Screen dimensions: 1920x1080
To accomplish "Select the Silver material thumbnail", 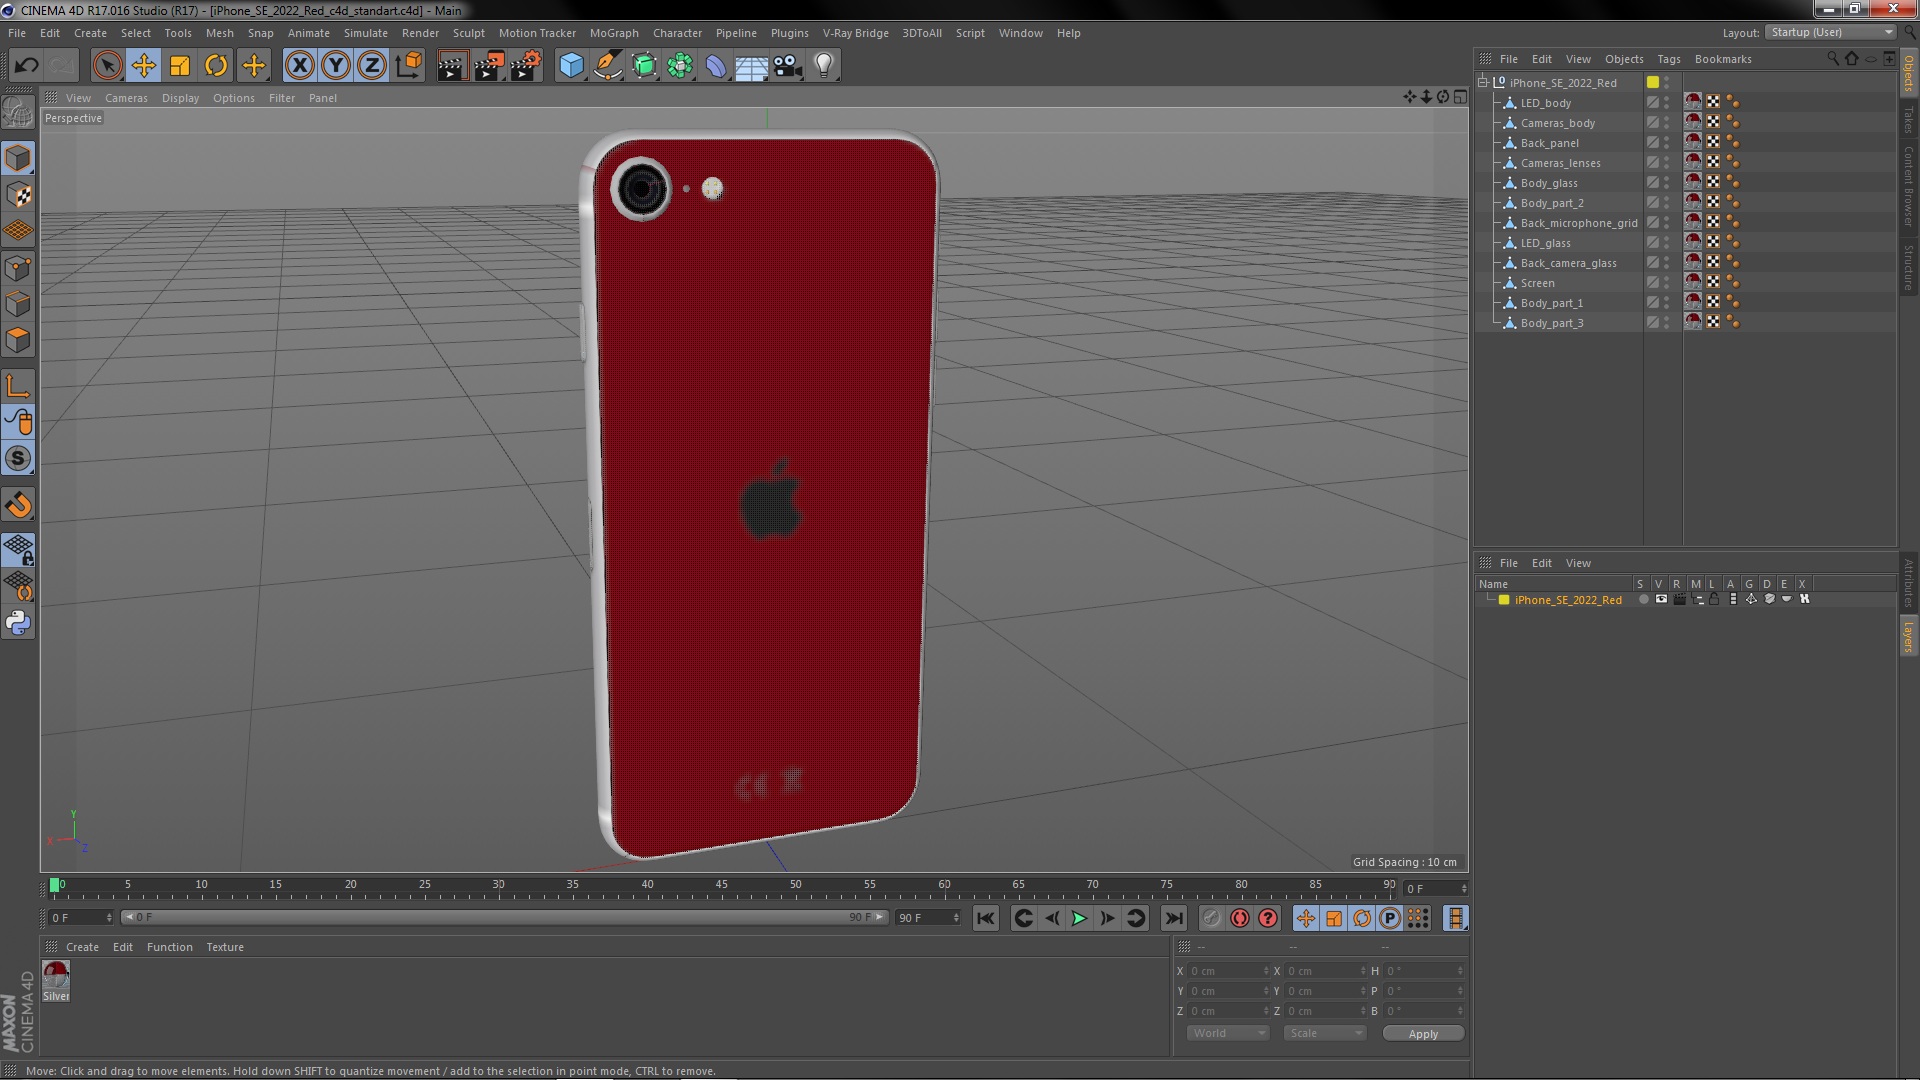I will click(56, 981).
